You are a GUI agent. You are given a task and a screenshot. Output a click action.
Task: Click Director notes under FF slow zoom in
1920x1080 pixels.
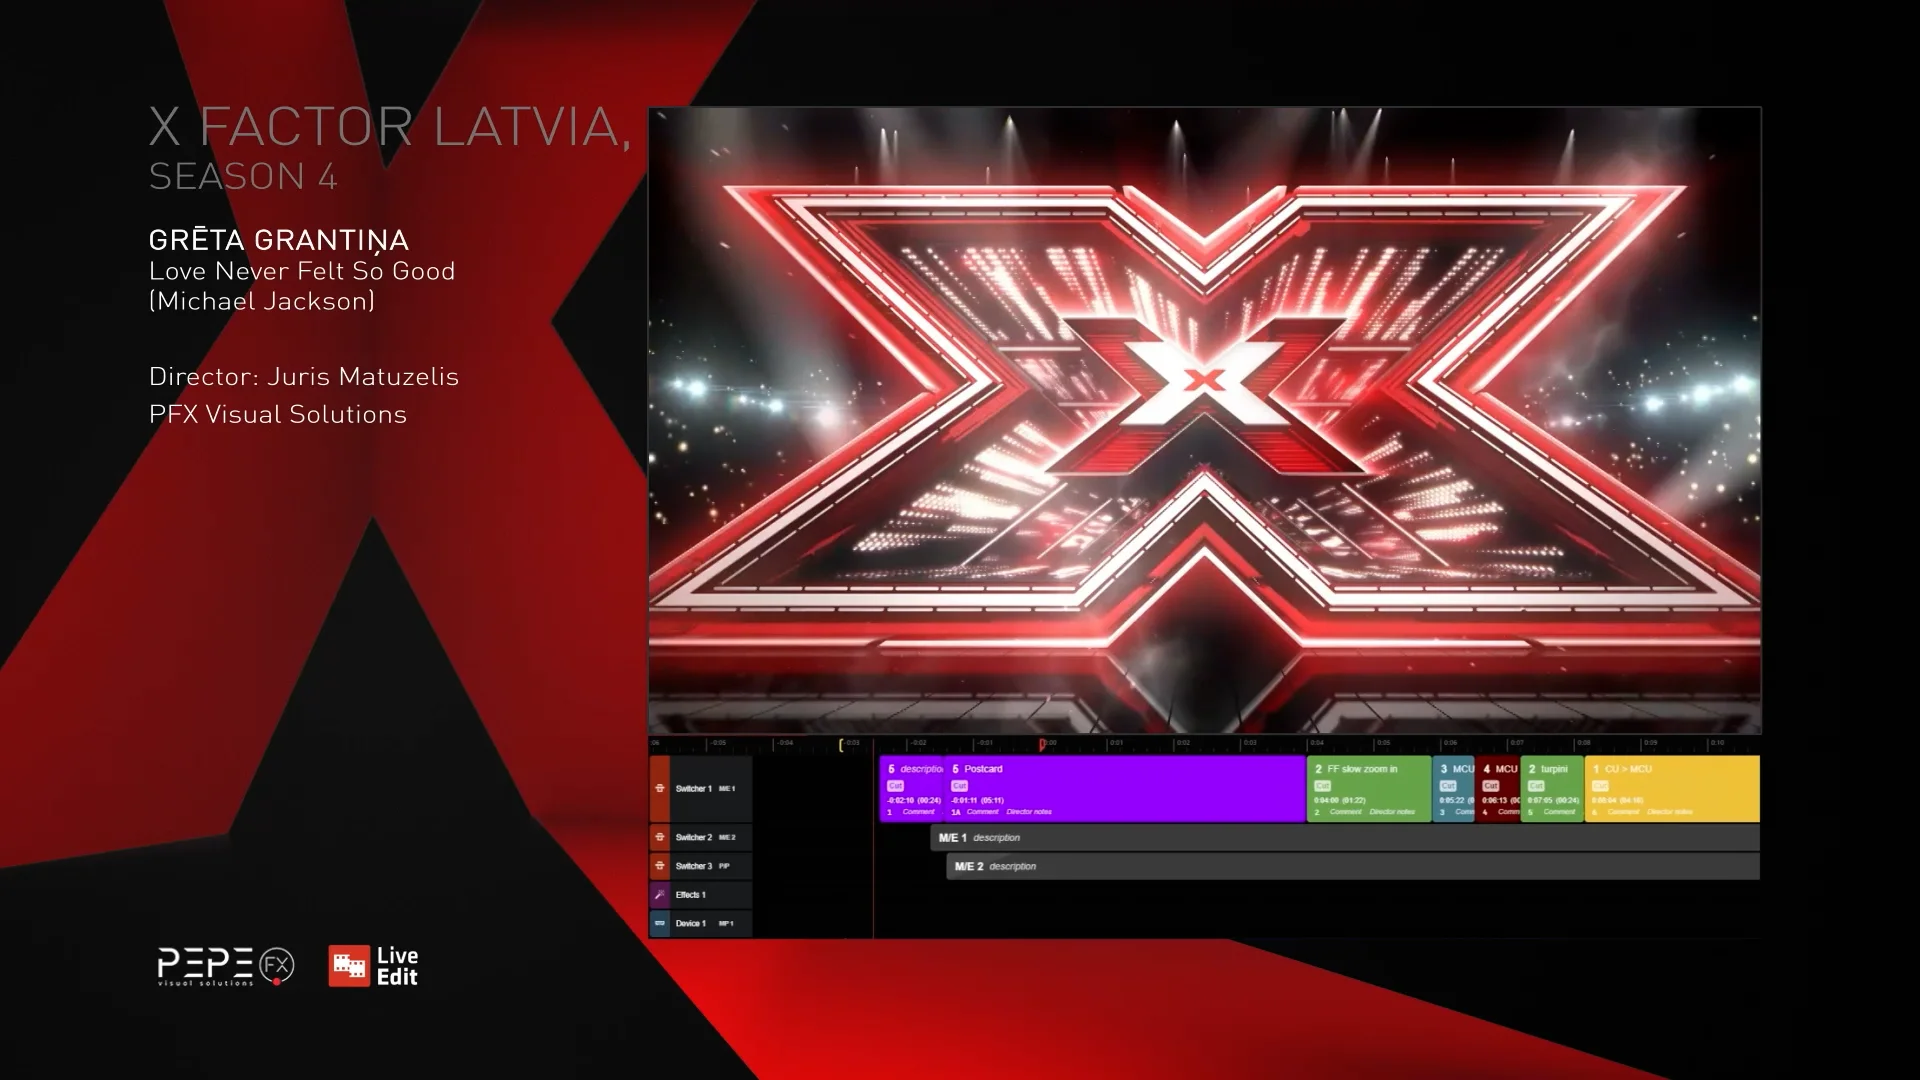tap(1392, 812)
